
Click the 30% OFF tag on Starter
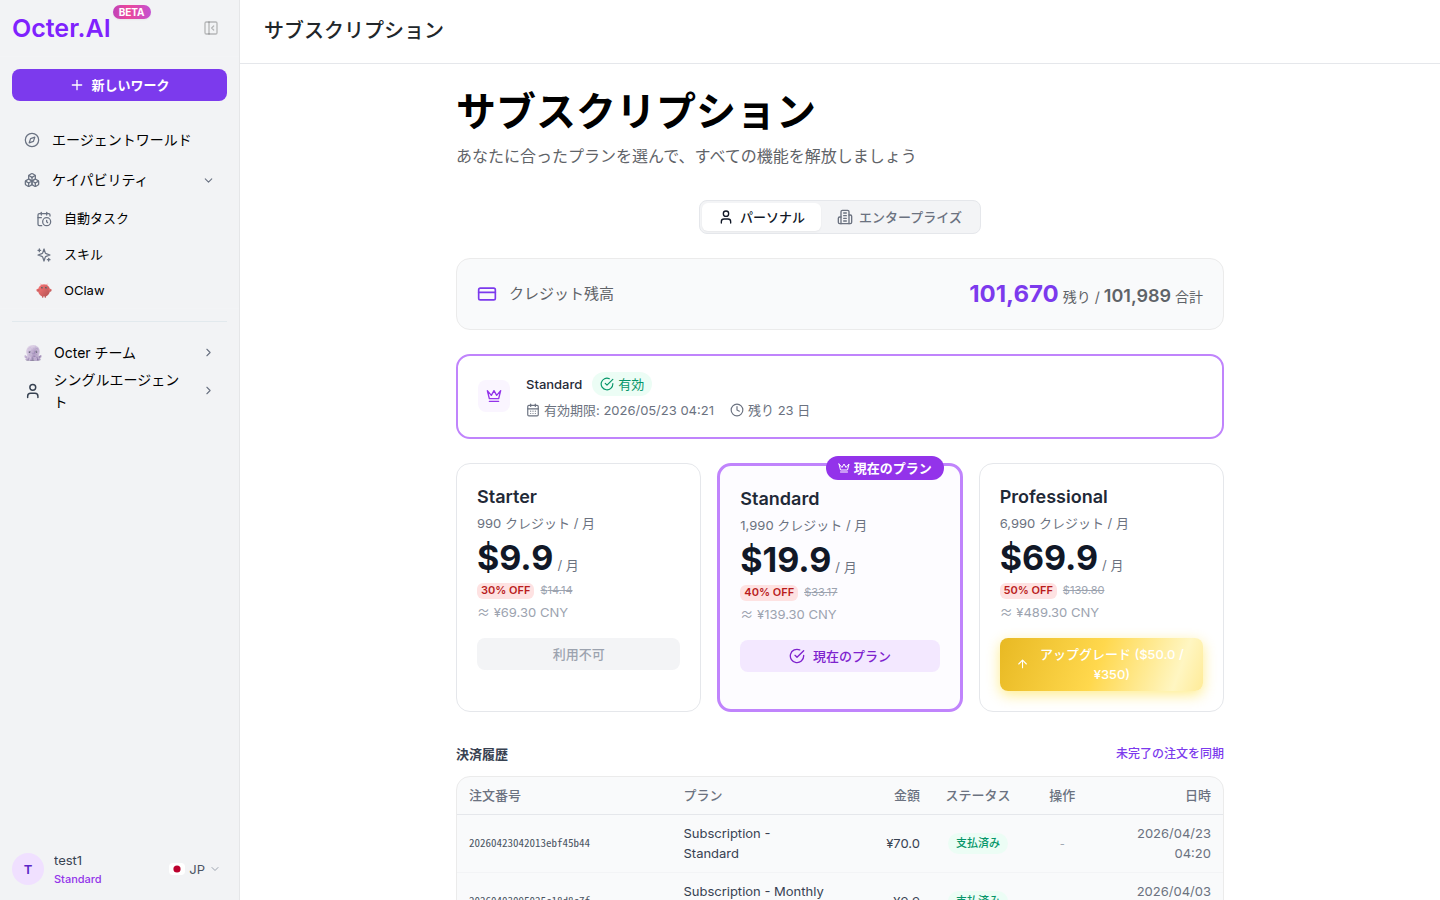tap(505, 590)
